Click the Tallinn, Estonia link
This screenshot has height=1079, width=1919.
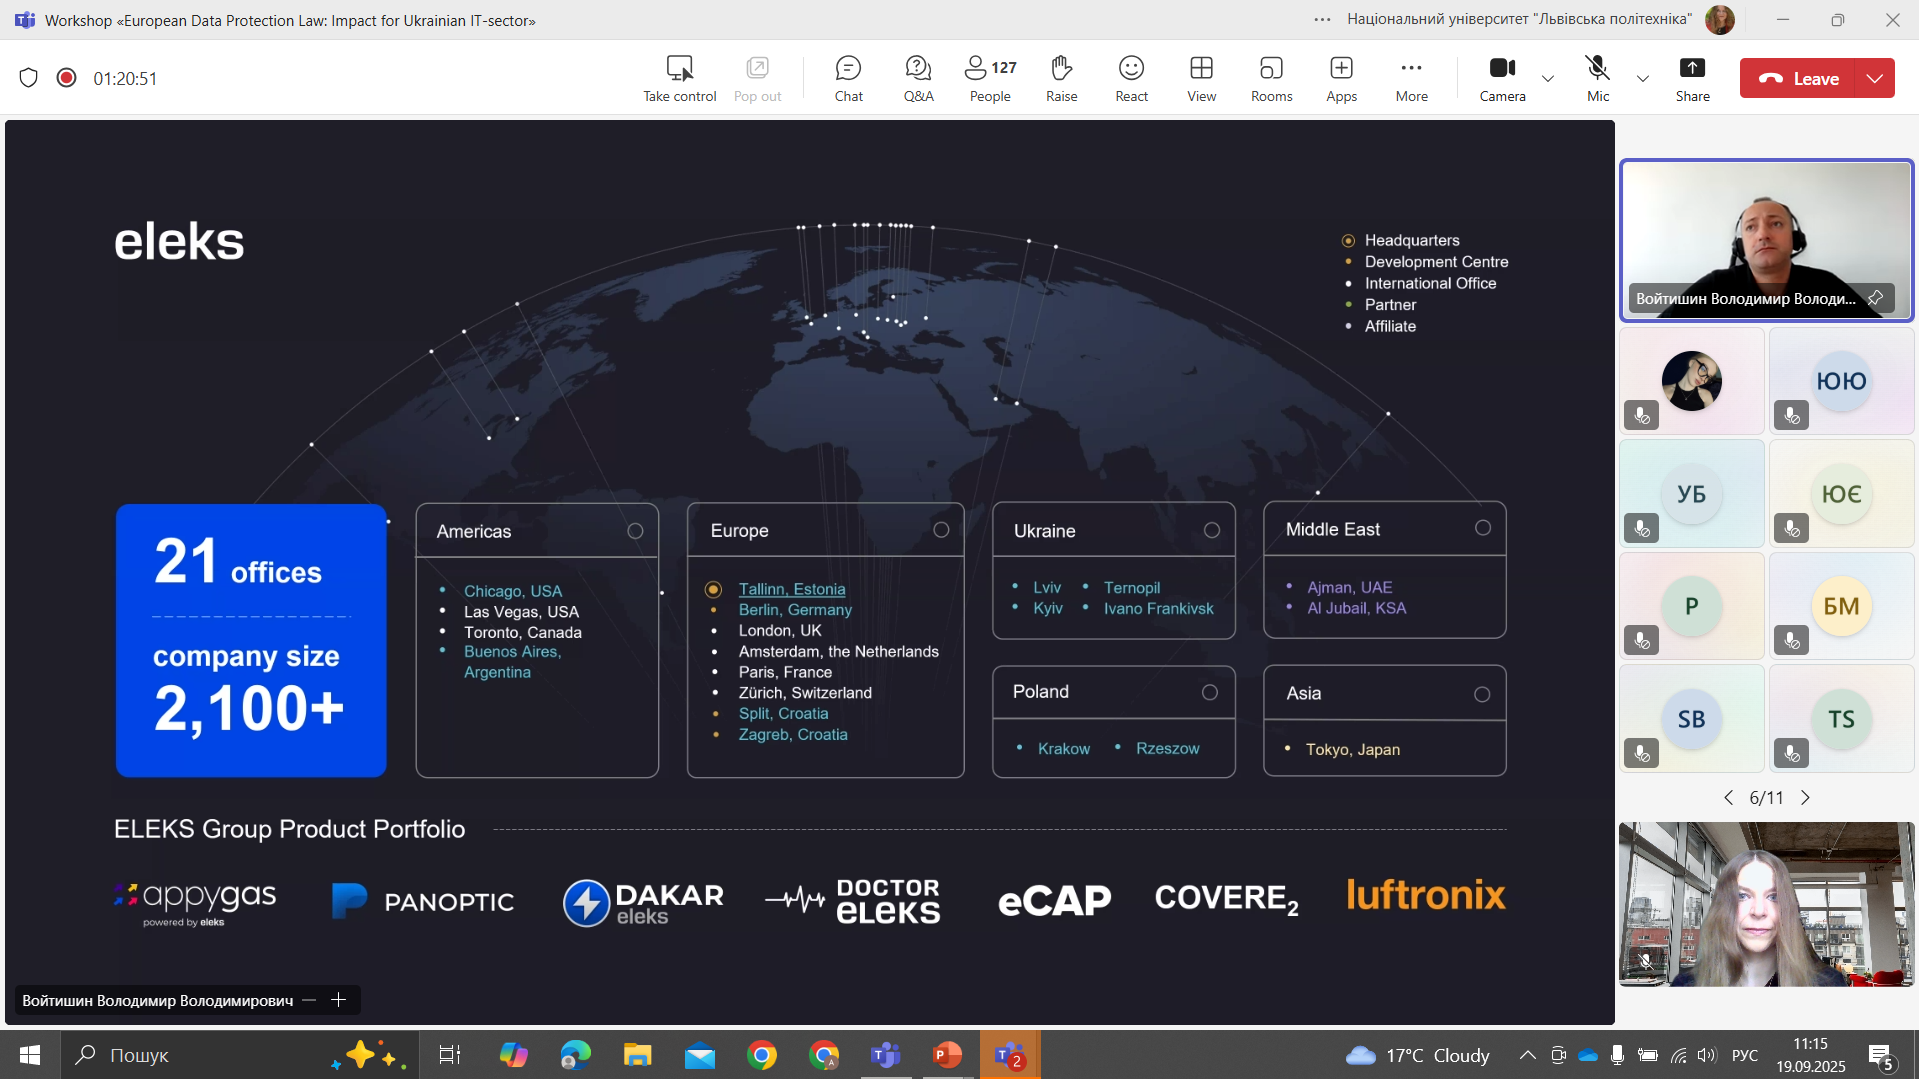tap(792, 589)
